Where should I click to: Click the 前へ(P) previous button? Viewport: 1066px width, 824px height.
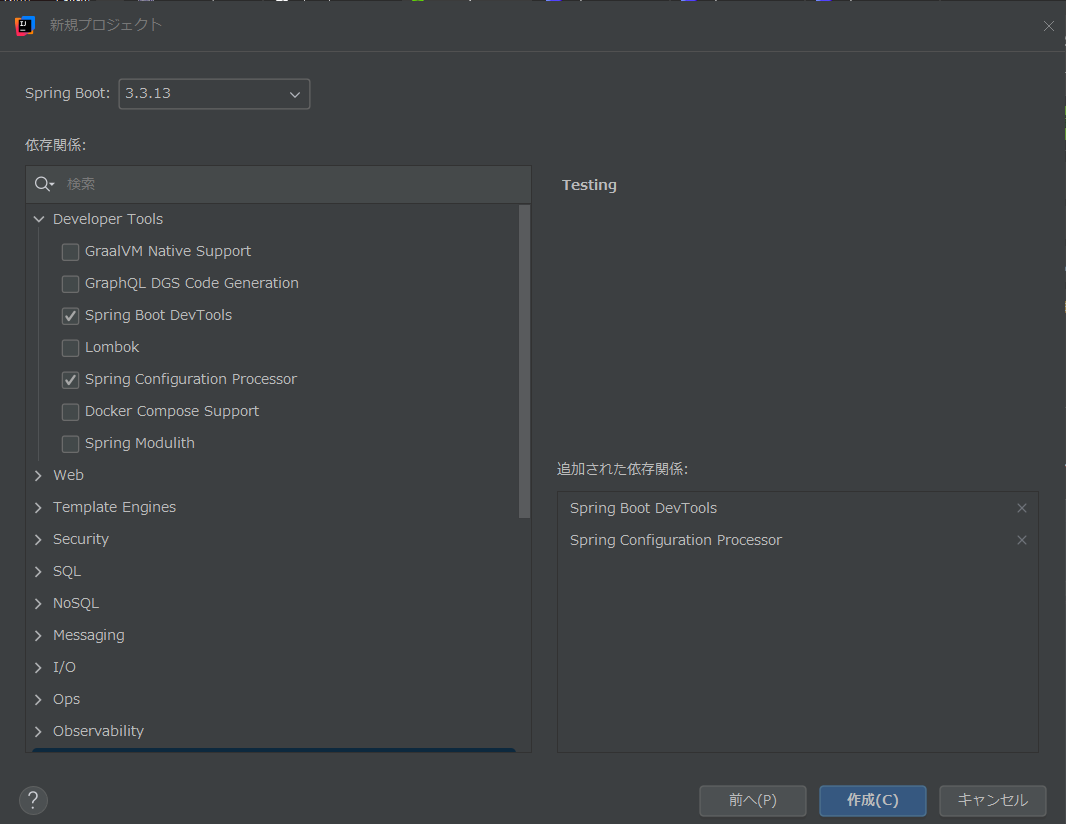(x=753, y=800)
